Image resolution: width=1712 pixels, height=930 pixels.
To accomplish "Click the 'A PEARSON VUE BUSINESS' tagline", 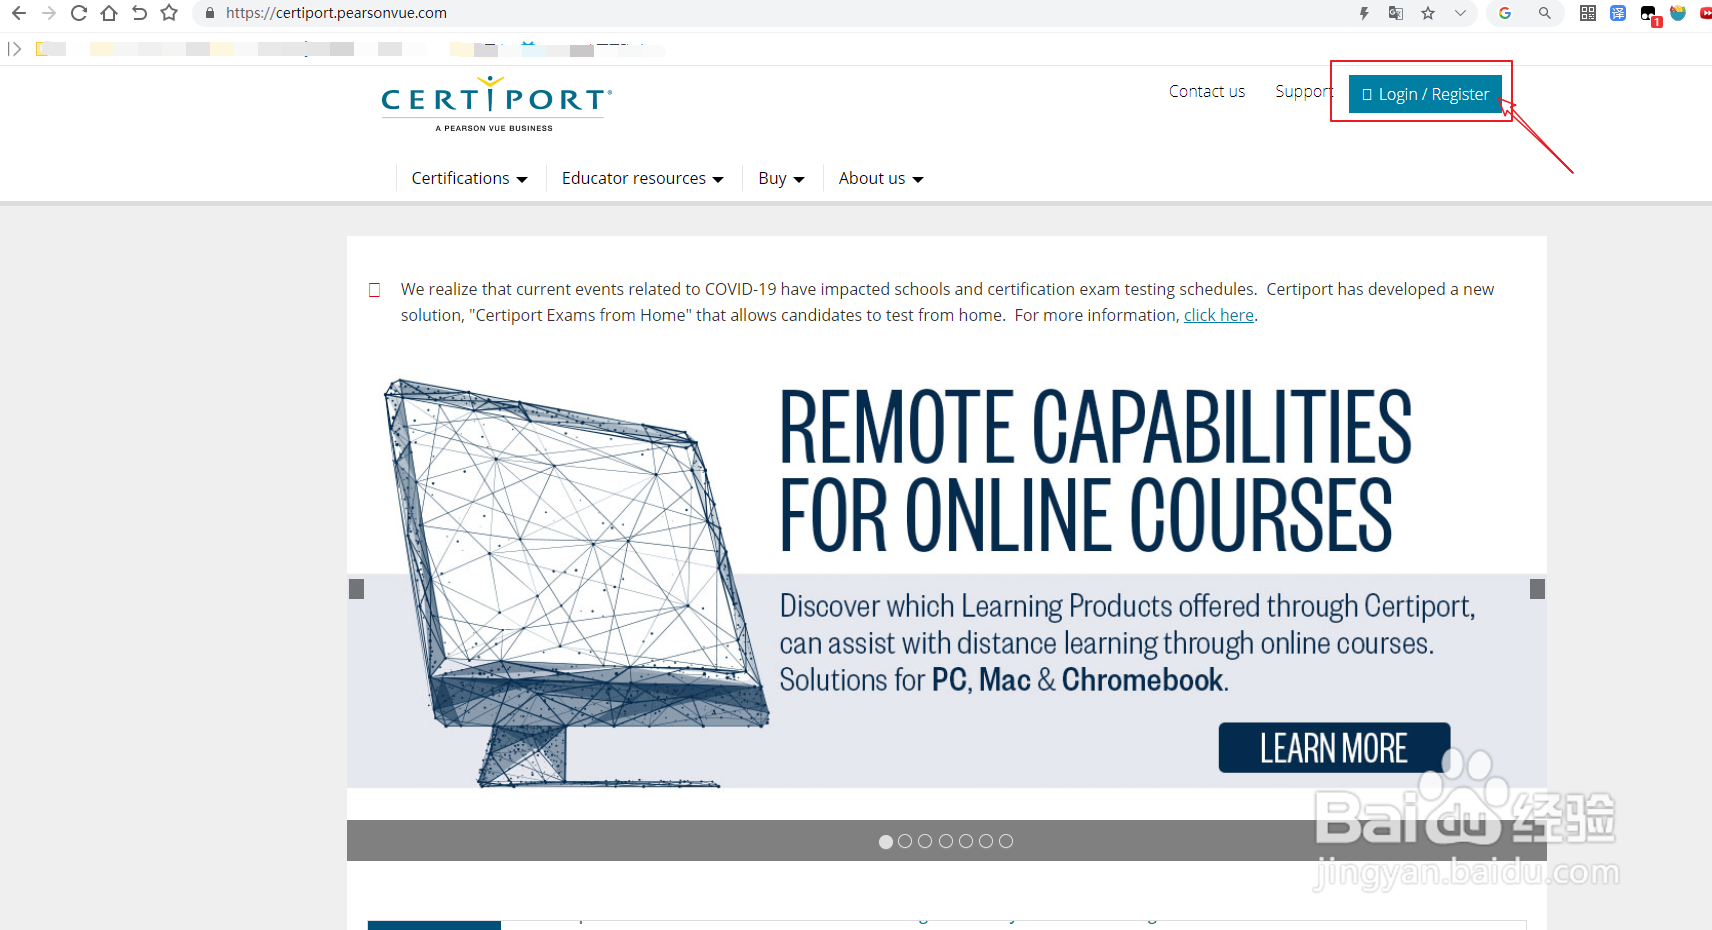I will click(494, 128).
